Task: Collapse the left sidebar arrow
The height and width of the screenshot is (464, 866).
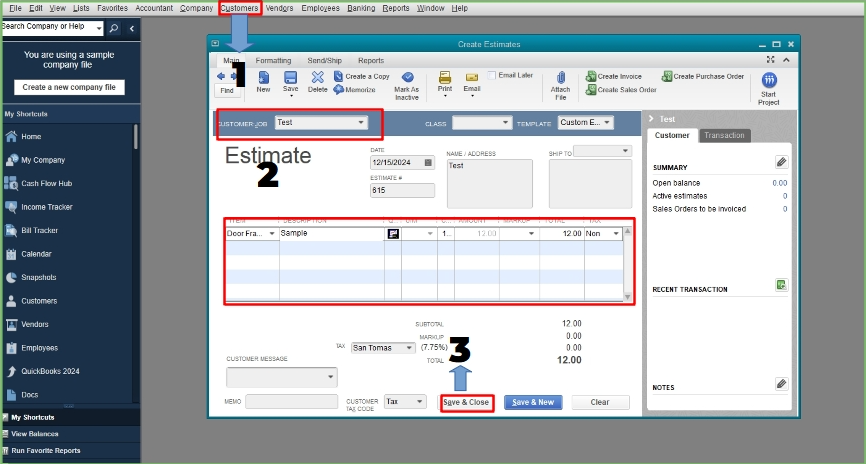Action: tap(131, 28)
